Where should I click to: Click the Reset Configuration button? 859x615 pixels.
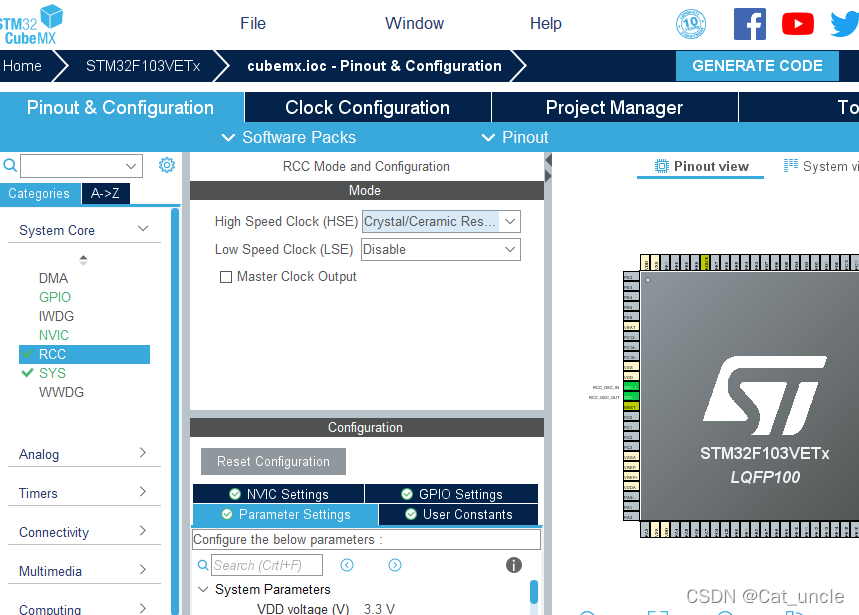pyautogui.click(x=273, y=461)
